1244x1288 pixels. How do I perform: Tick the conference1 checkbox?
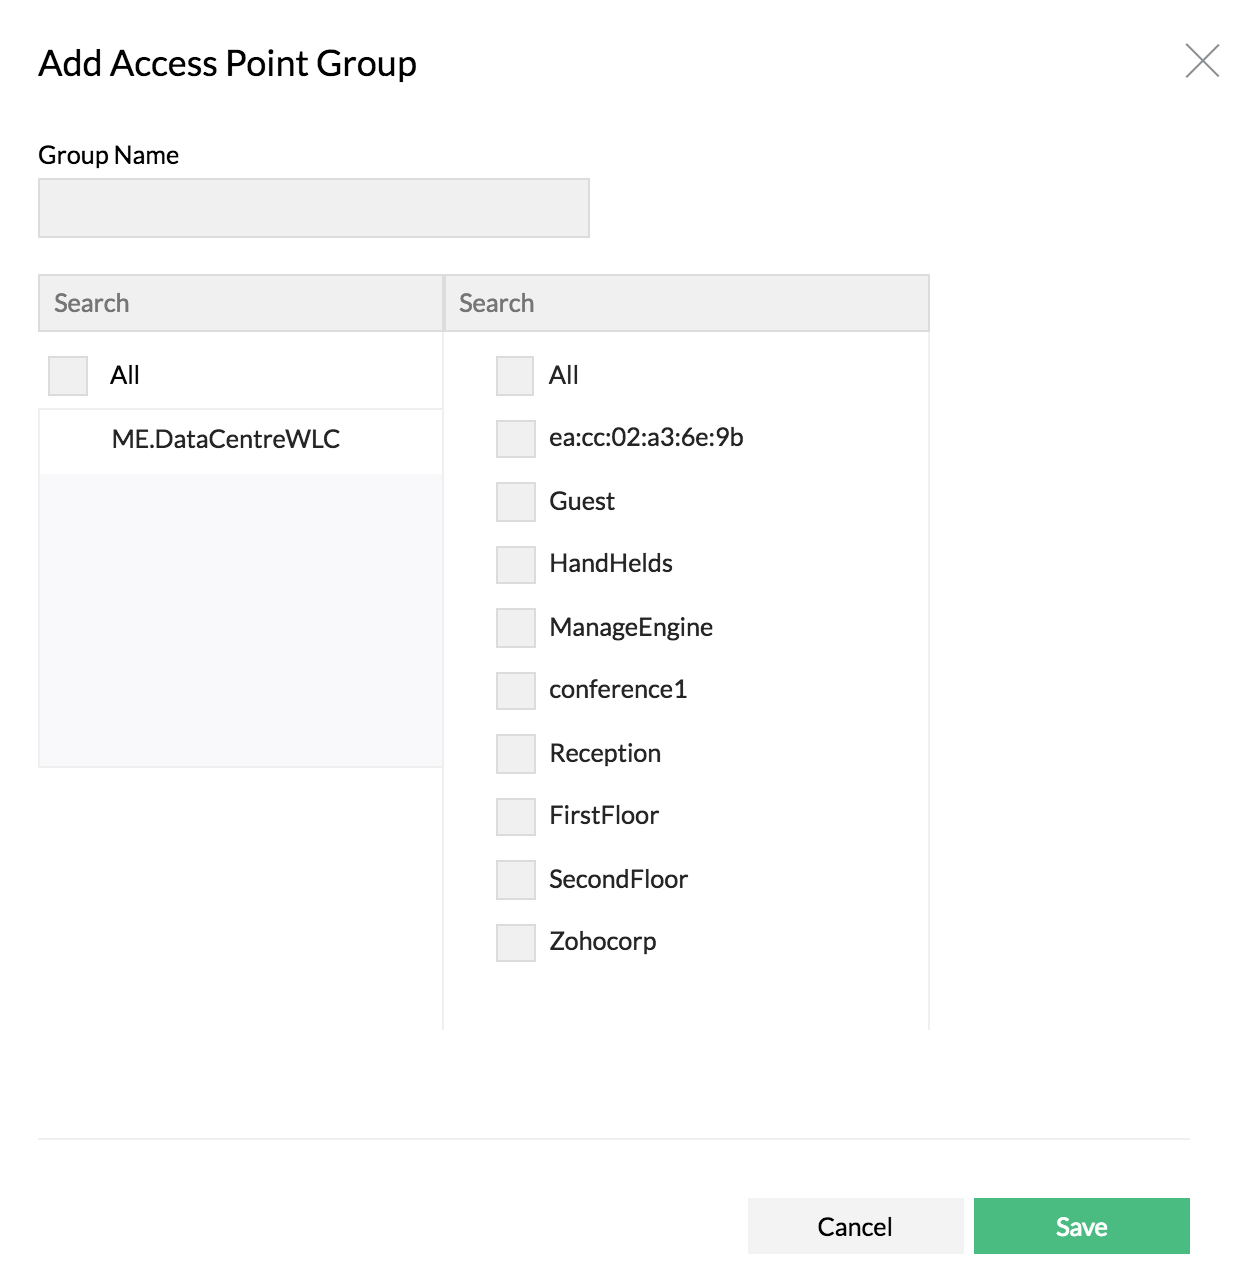click(515, 690)
